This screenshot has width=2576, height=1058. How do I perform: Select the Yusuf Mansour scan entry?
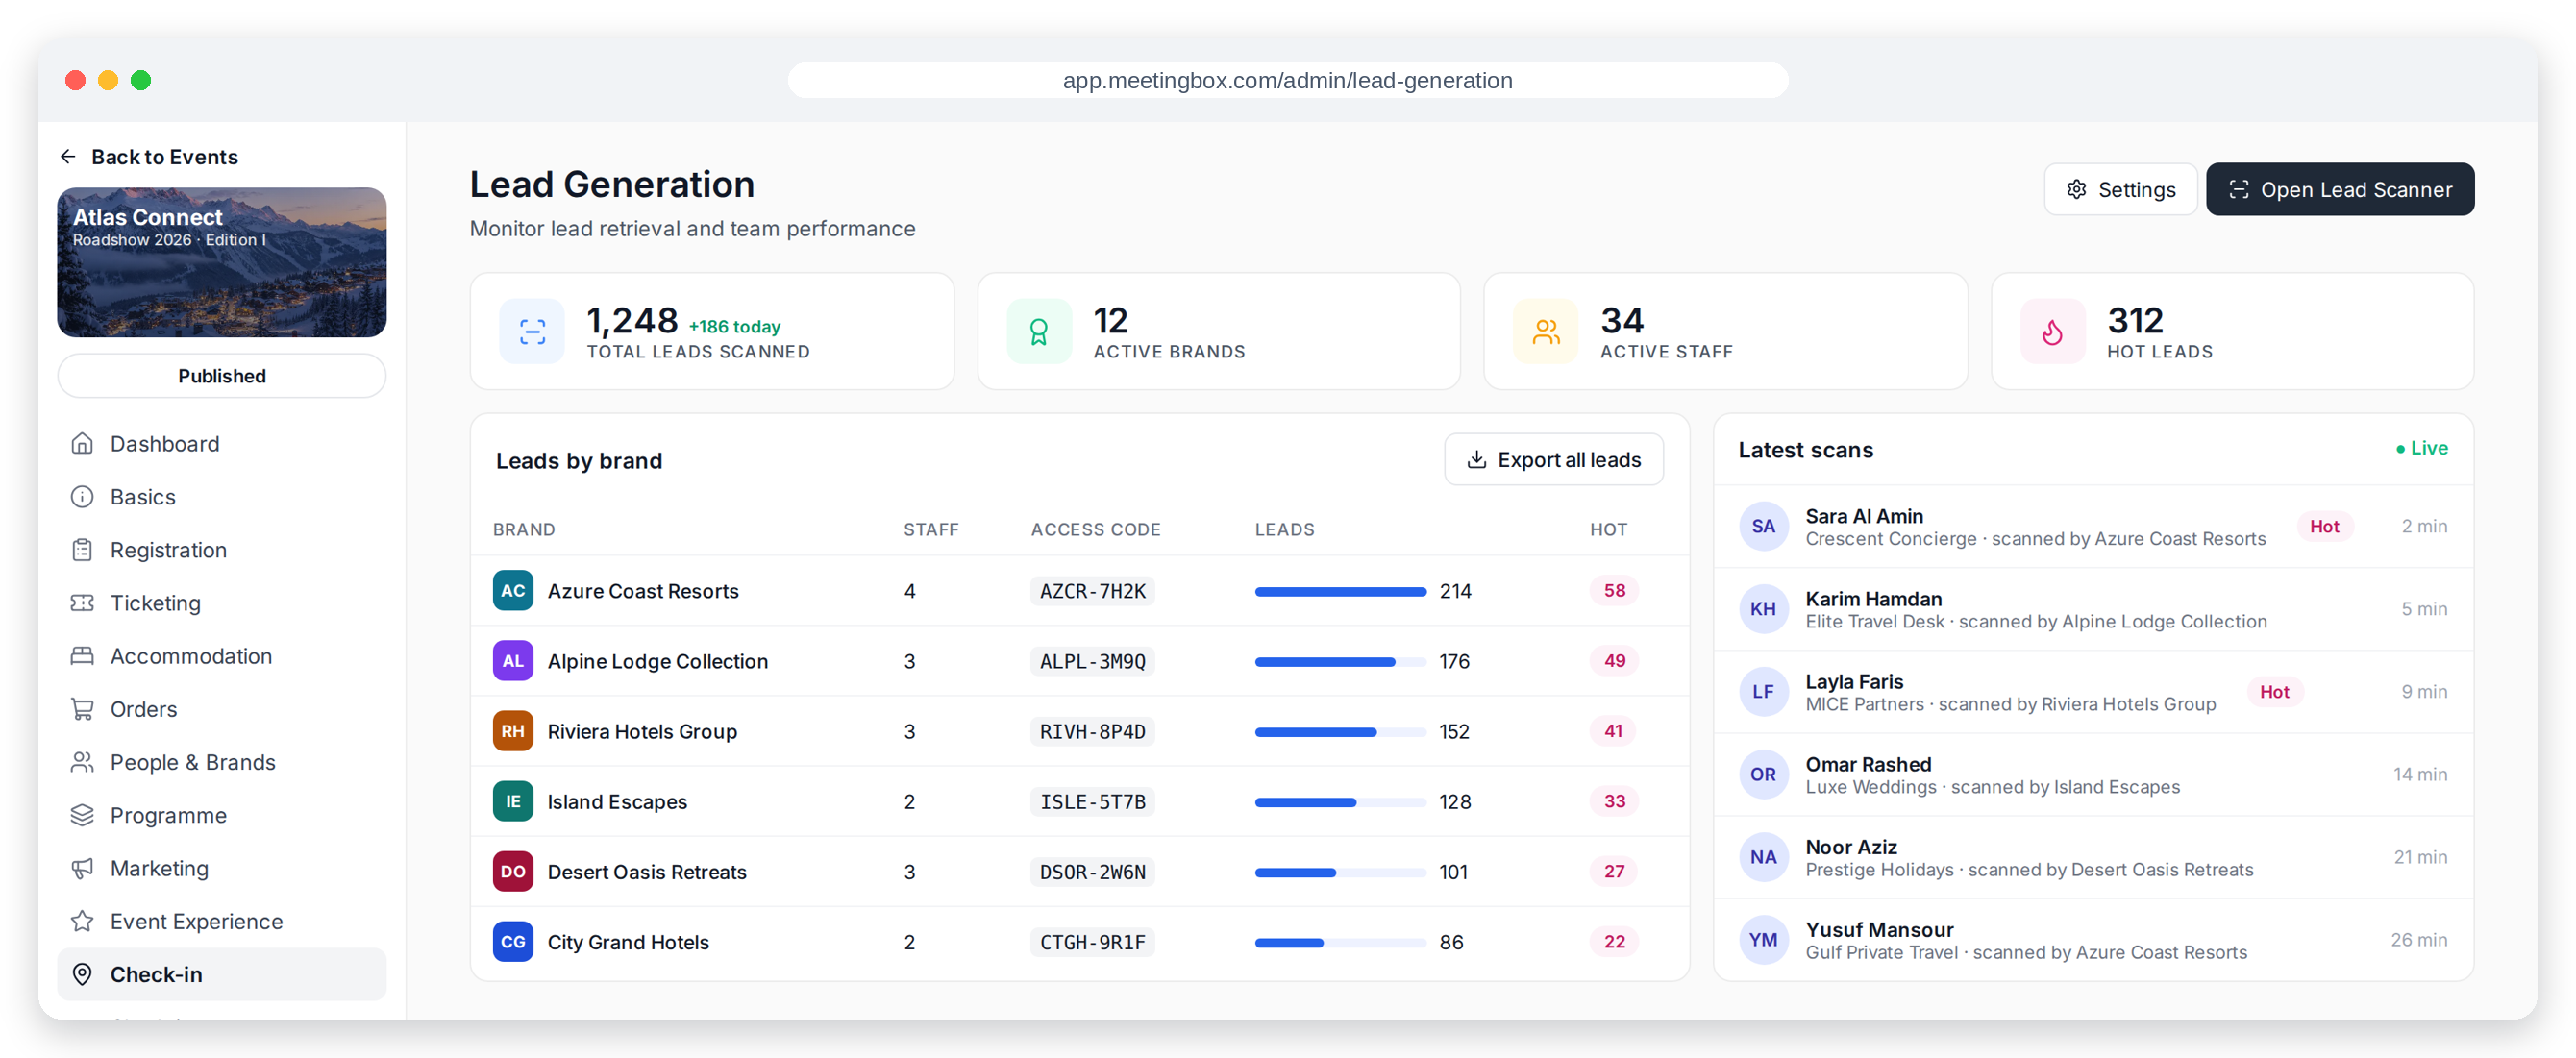click(2093, 940)
